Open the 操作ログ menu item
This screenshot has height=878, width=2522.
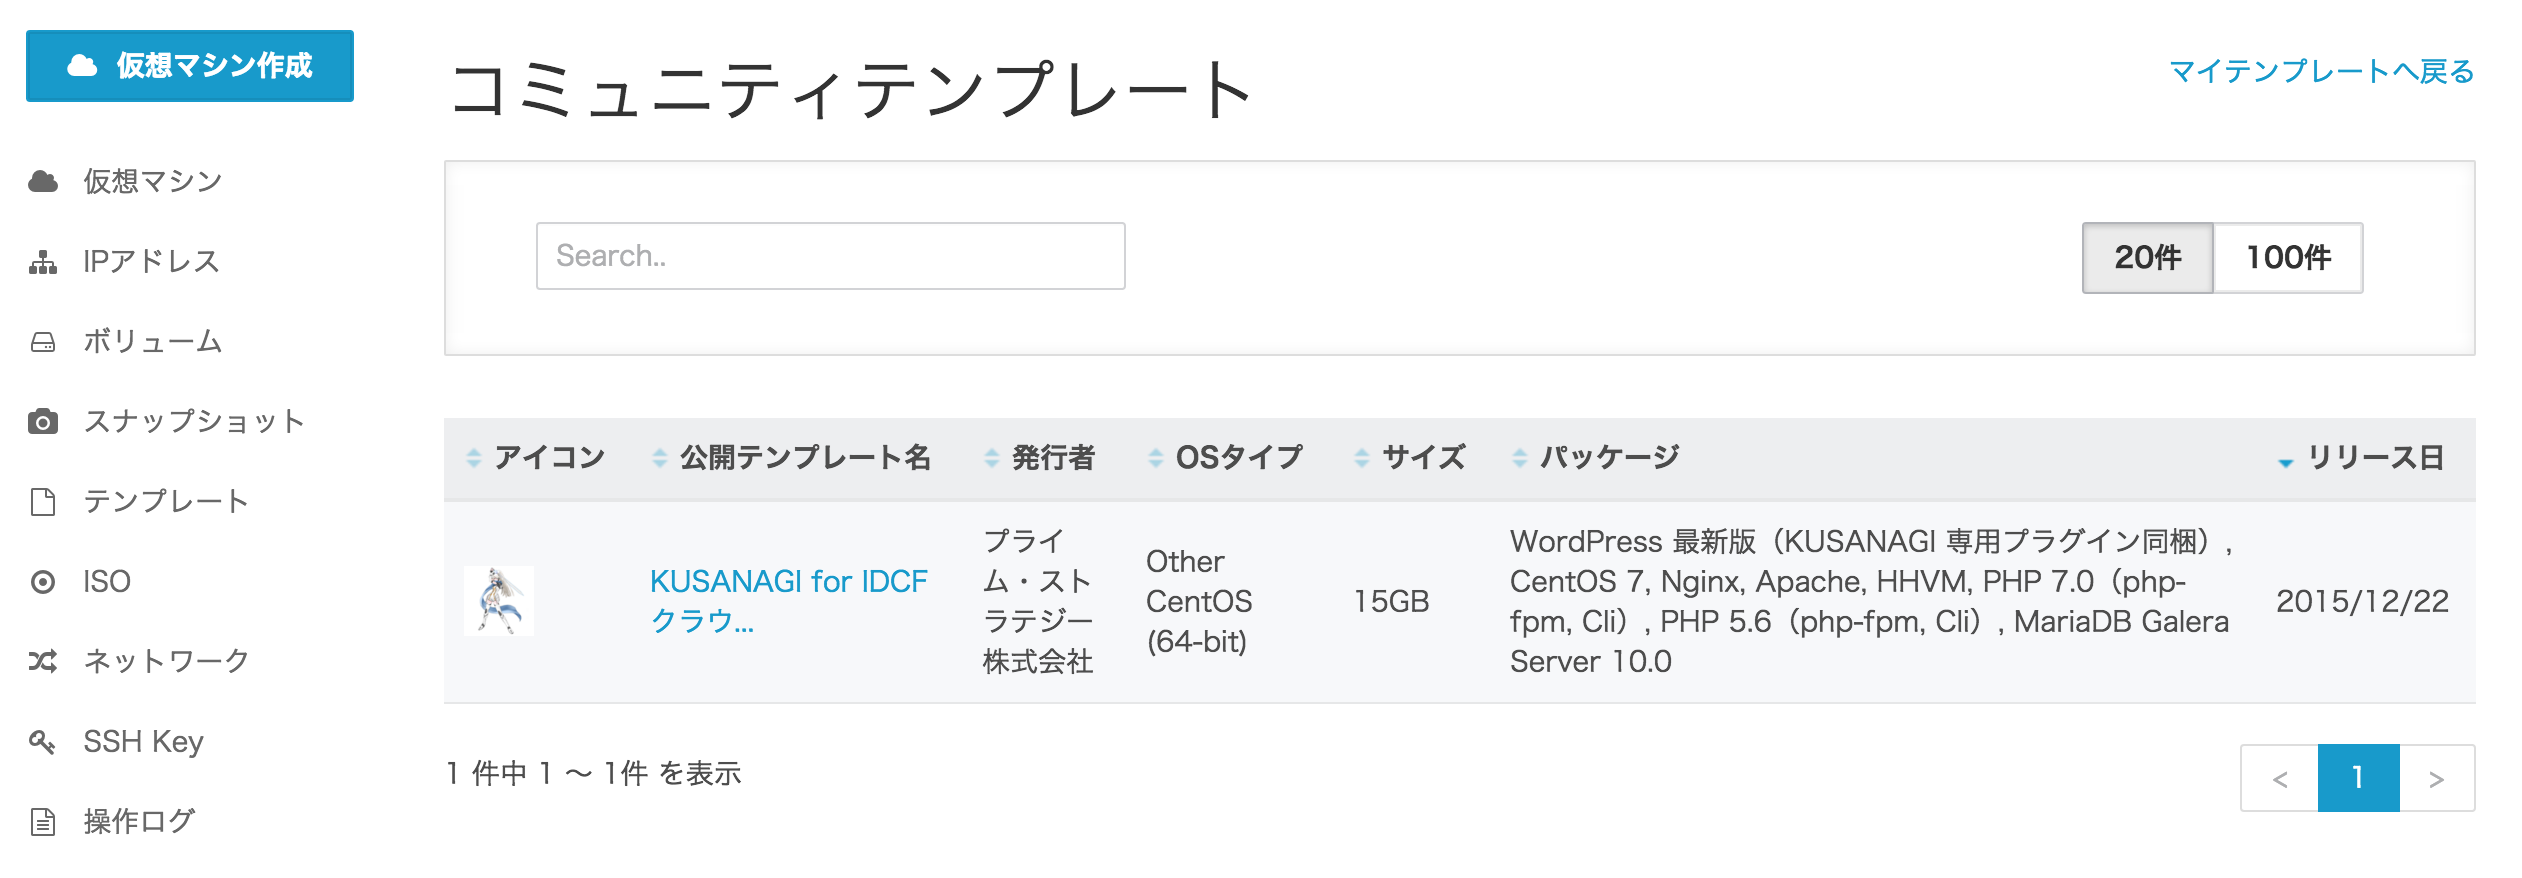point(139,821)
